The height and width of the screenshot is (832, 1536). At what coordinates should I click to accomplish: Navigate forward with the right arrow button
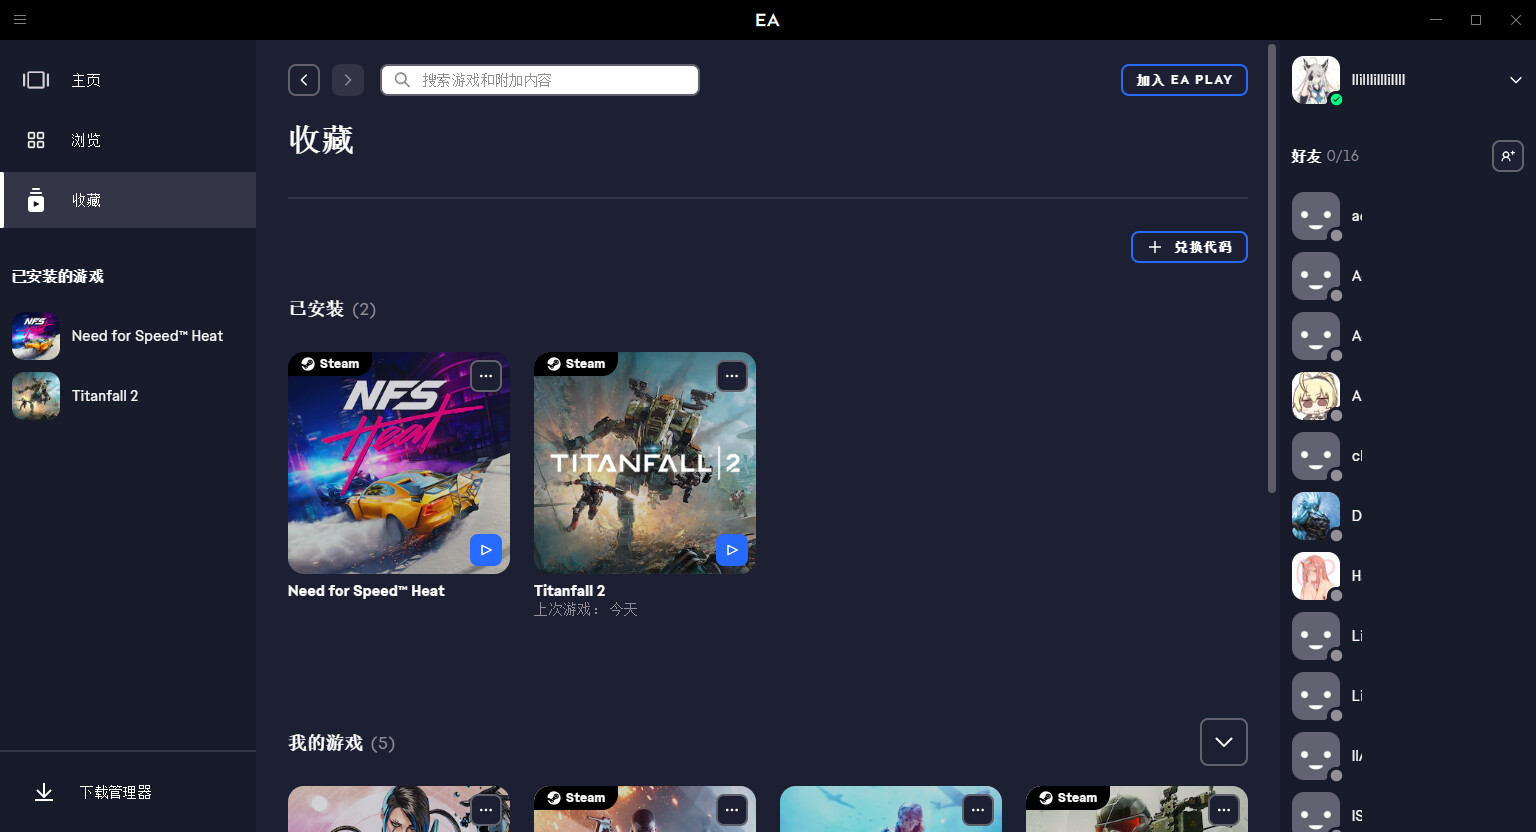(348, 80)
